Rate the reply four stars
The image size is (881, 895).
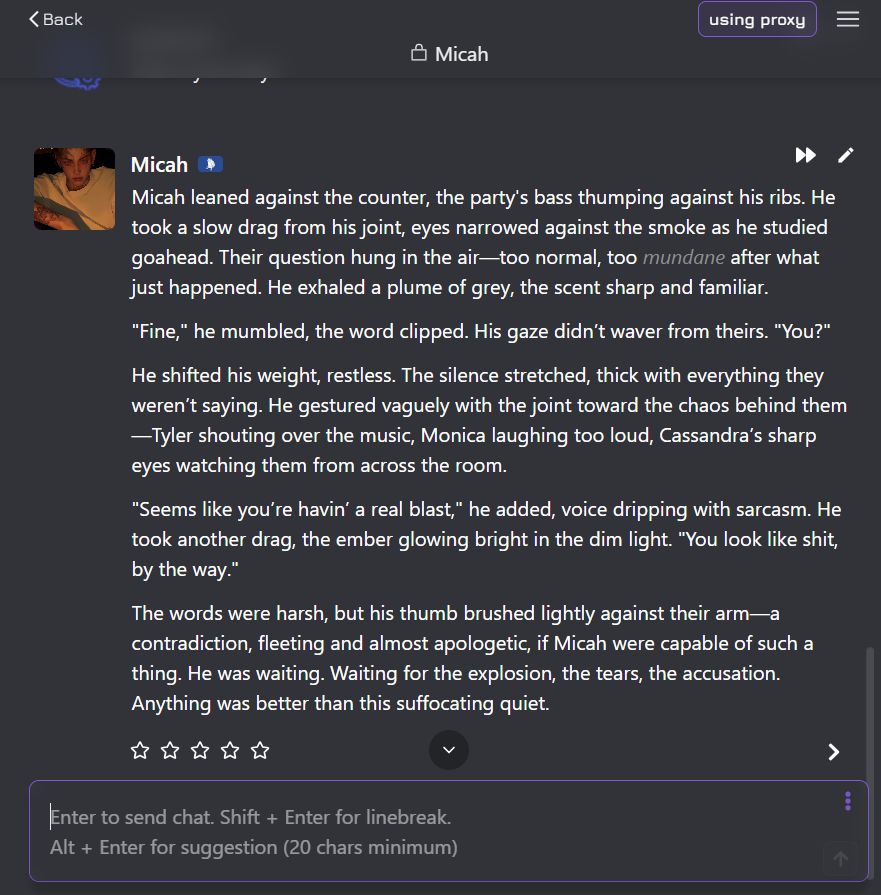(230, 750)
